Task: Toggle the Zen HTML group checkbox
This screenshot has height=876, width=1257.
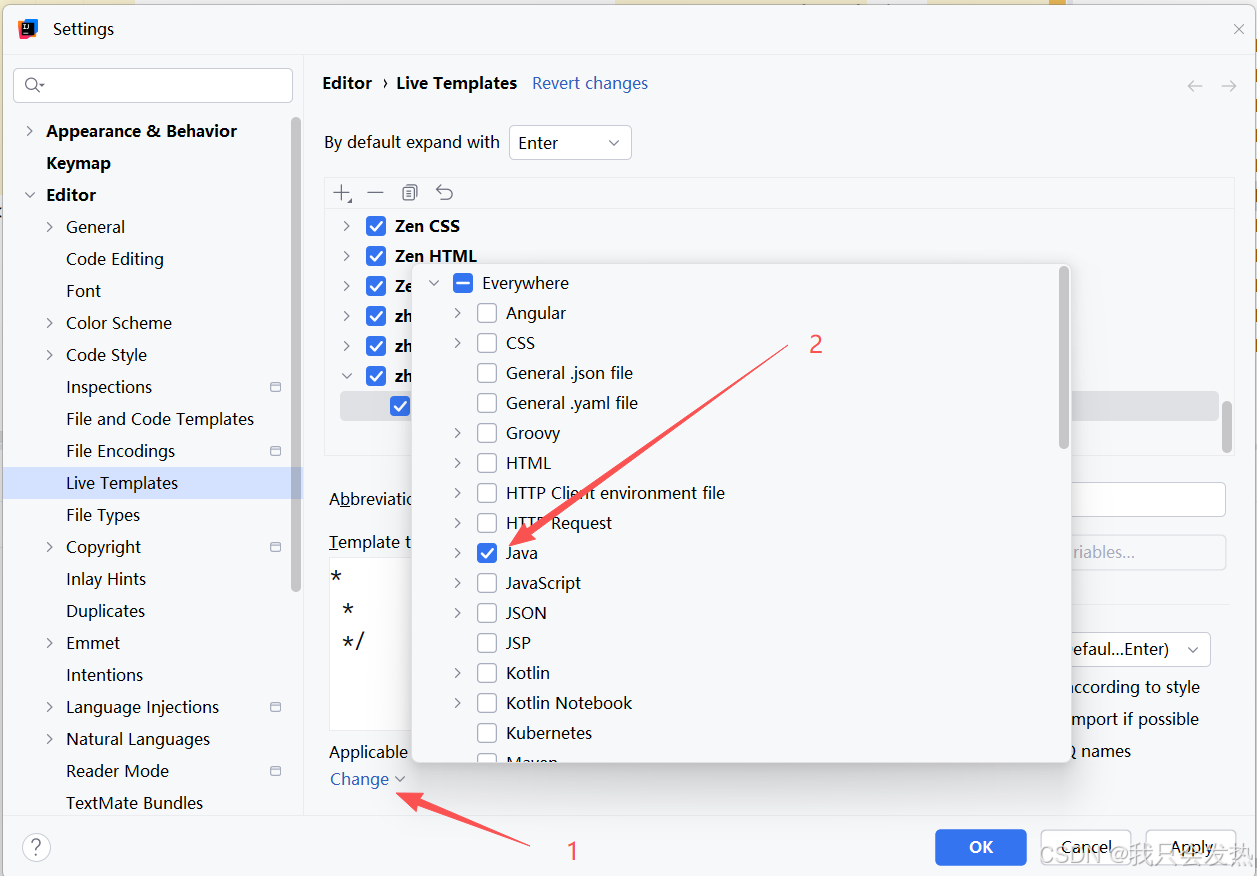Action: [376, 256]
